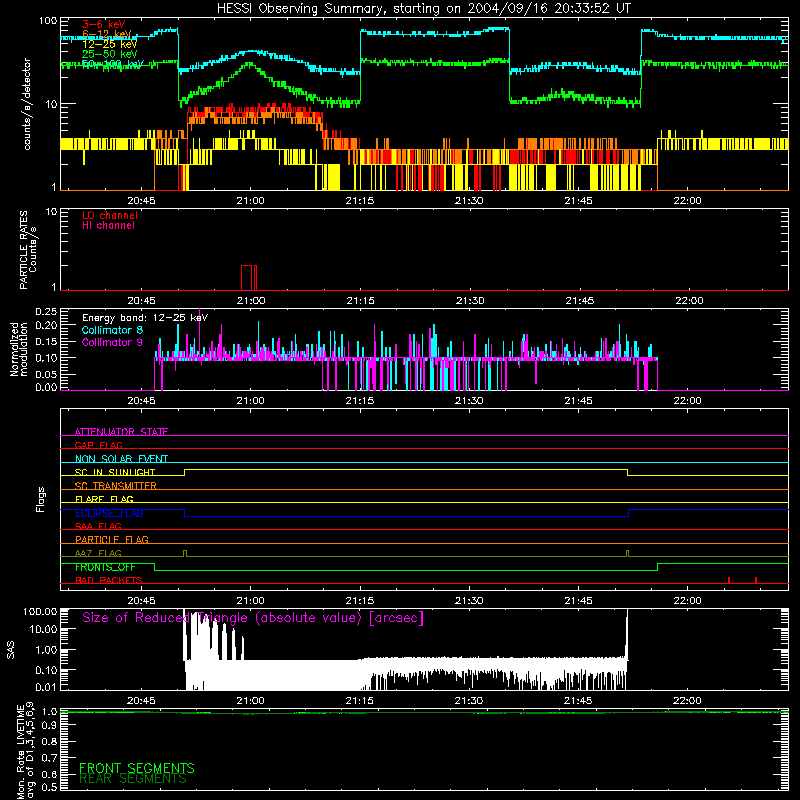Select the SC_TRANSMITTER flag label

tap(116, 485)
